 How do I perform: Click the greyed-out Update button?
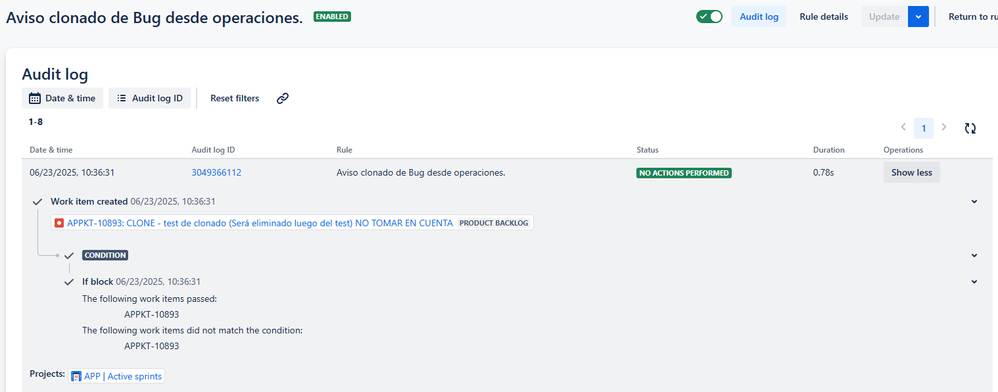pos(884,17)
